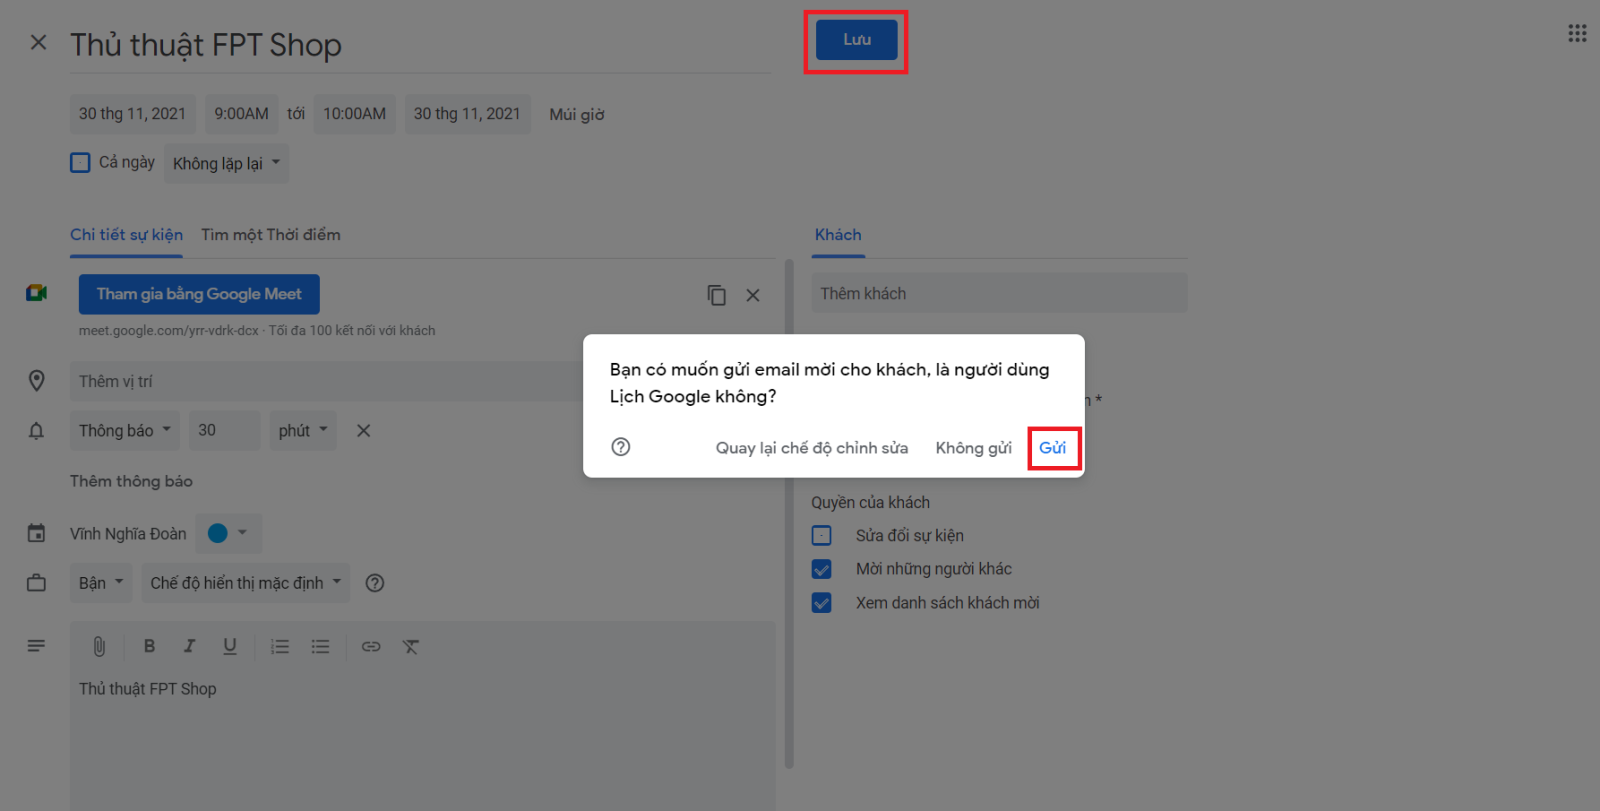Toggle underline formatting in description
Screen dimensions: 1600x811
coord(230,646)
